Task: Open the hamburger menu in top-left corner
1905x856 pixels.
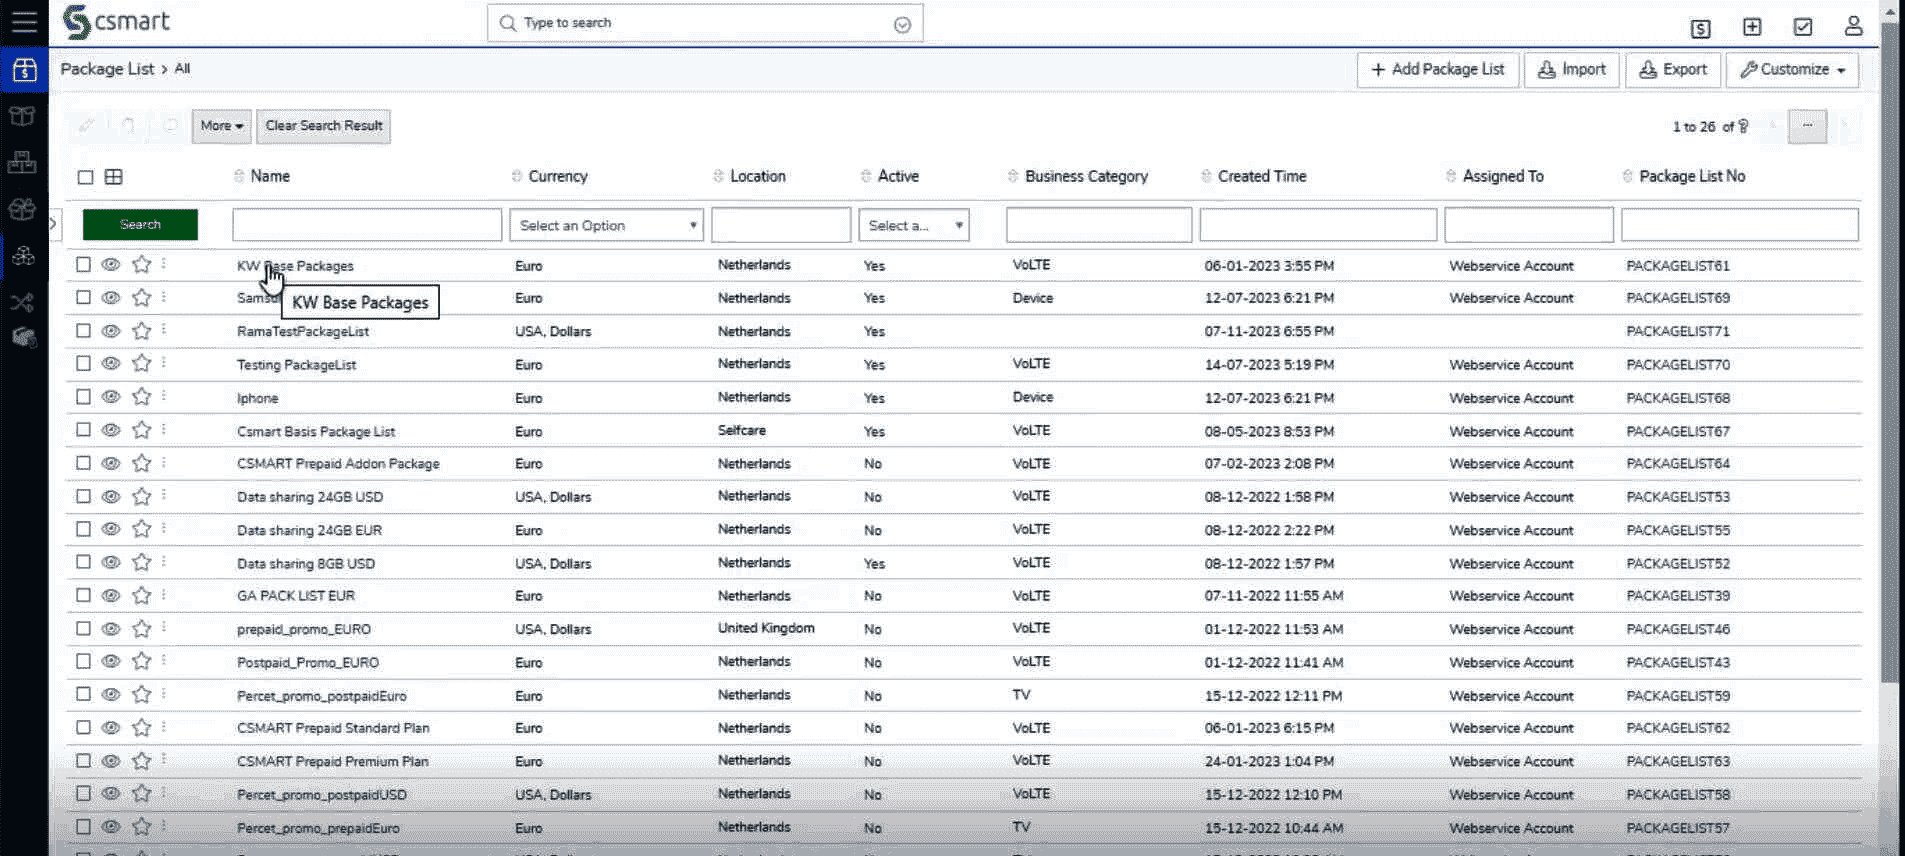Action: (24, 22)
